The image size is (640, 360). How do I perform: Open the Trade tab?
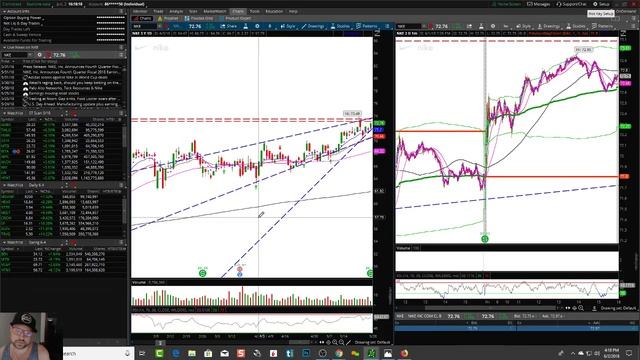click(158, 11)
